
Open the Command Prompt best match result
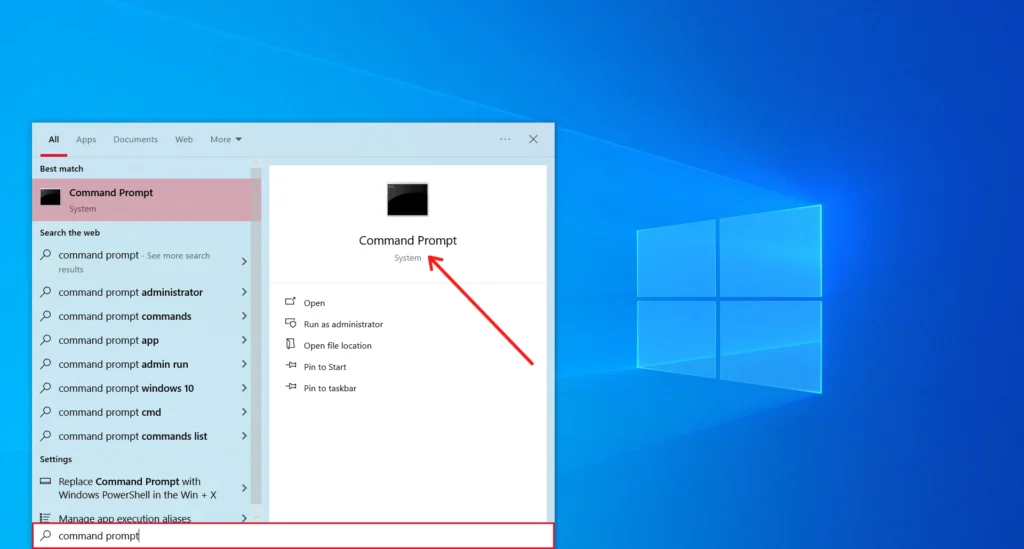click(146, 200)
